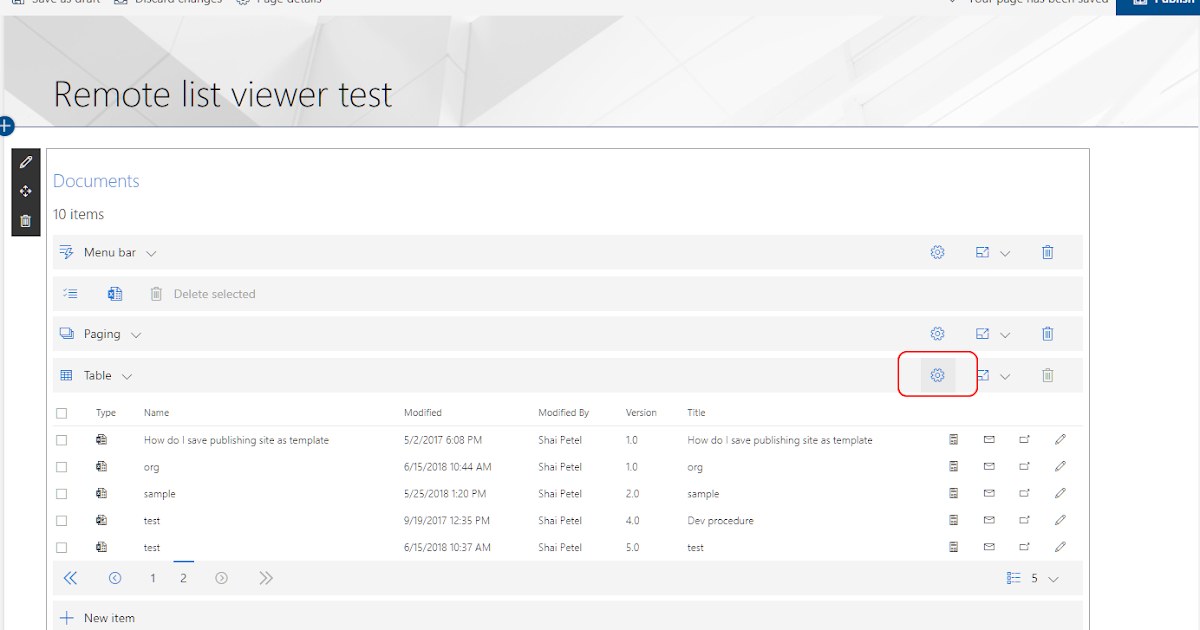Screen dimensions: 1200x630
Task: Open the circled Table settings gear
Action: coord(937,375)
